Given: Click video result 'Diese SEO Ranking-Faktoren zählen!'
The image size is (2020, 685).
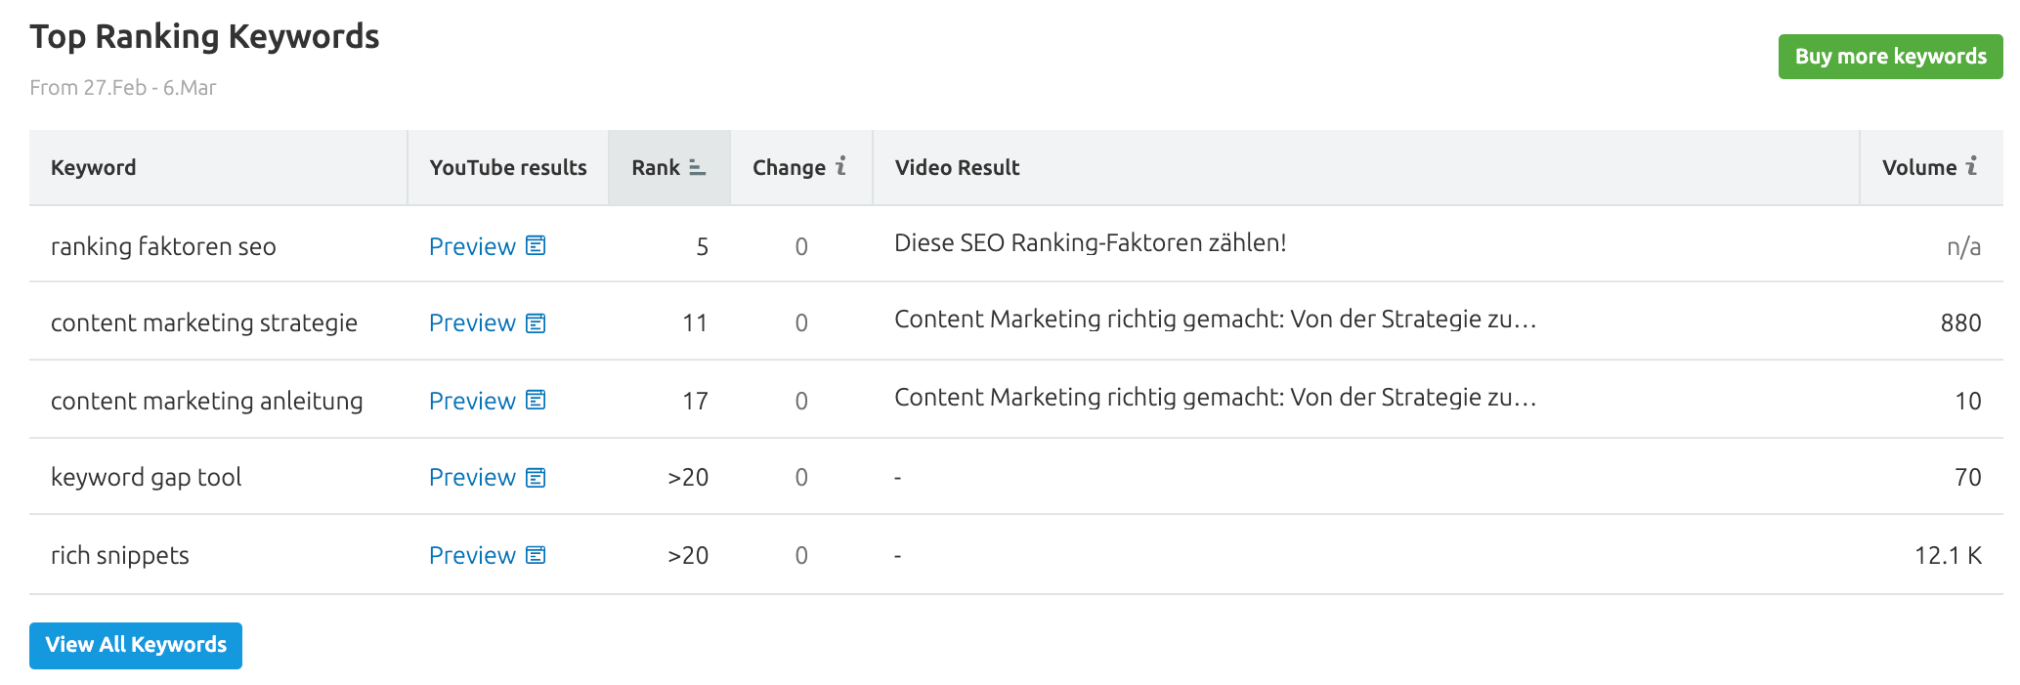Looking at the screenshot, I should coord(1090,243).
